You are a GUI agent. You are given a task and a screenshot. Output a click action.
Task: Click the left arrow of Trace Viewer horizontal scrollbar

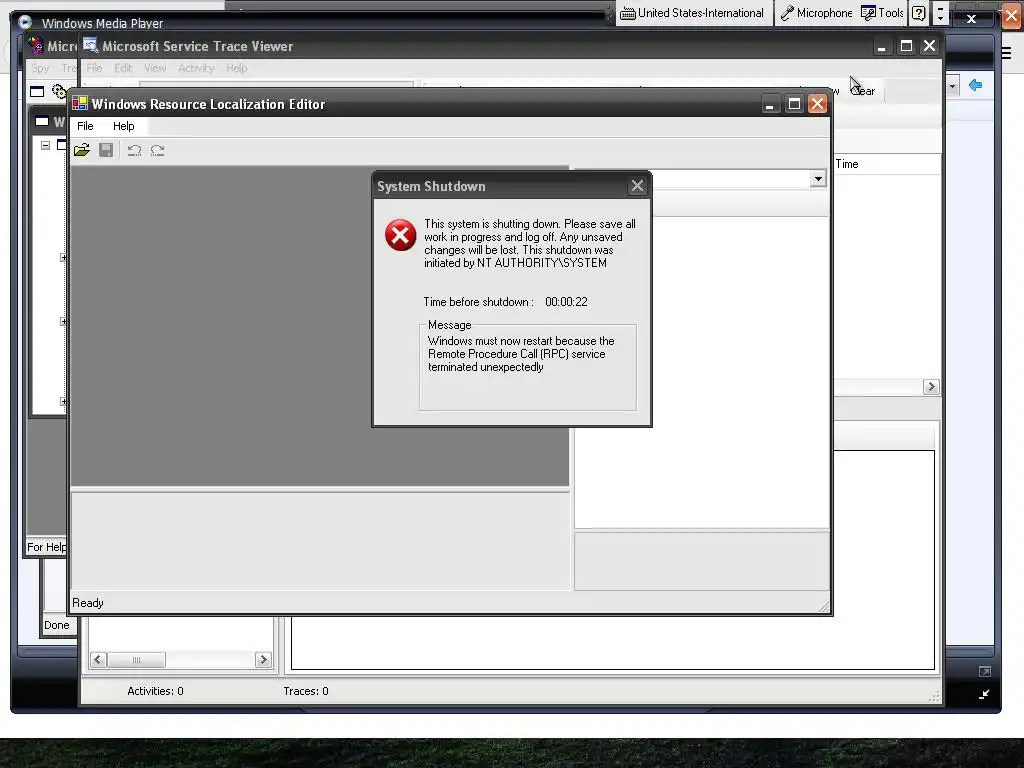(x=98, y=660)
